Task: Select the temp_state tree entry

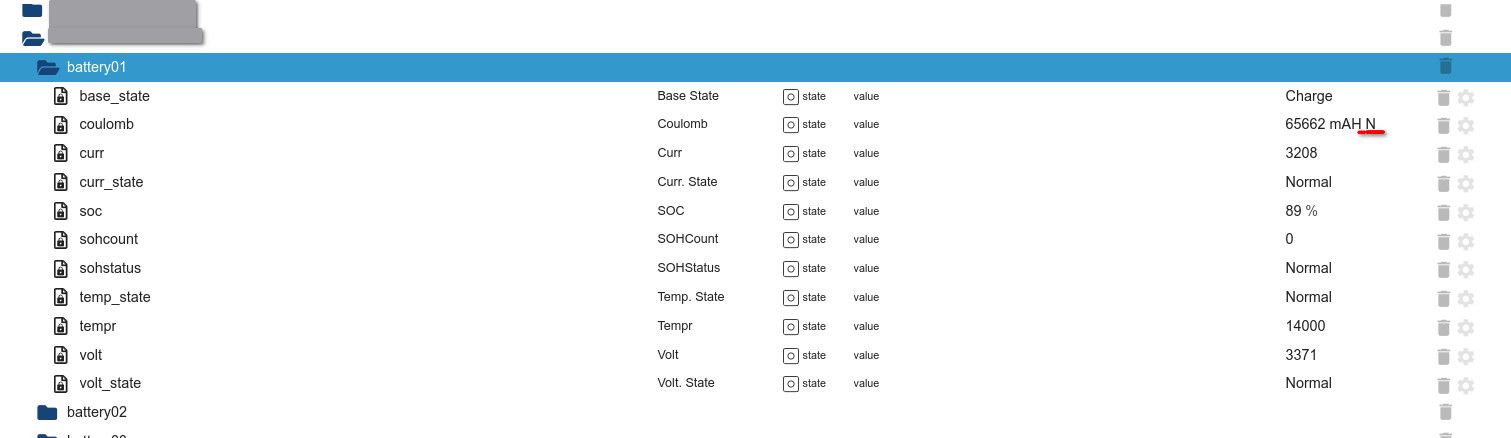Action: click(x=114, y=297)
